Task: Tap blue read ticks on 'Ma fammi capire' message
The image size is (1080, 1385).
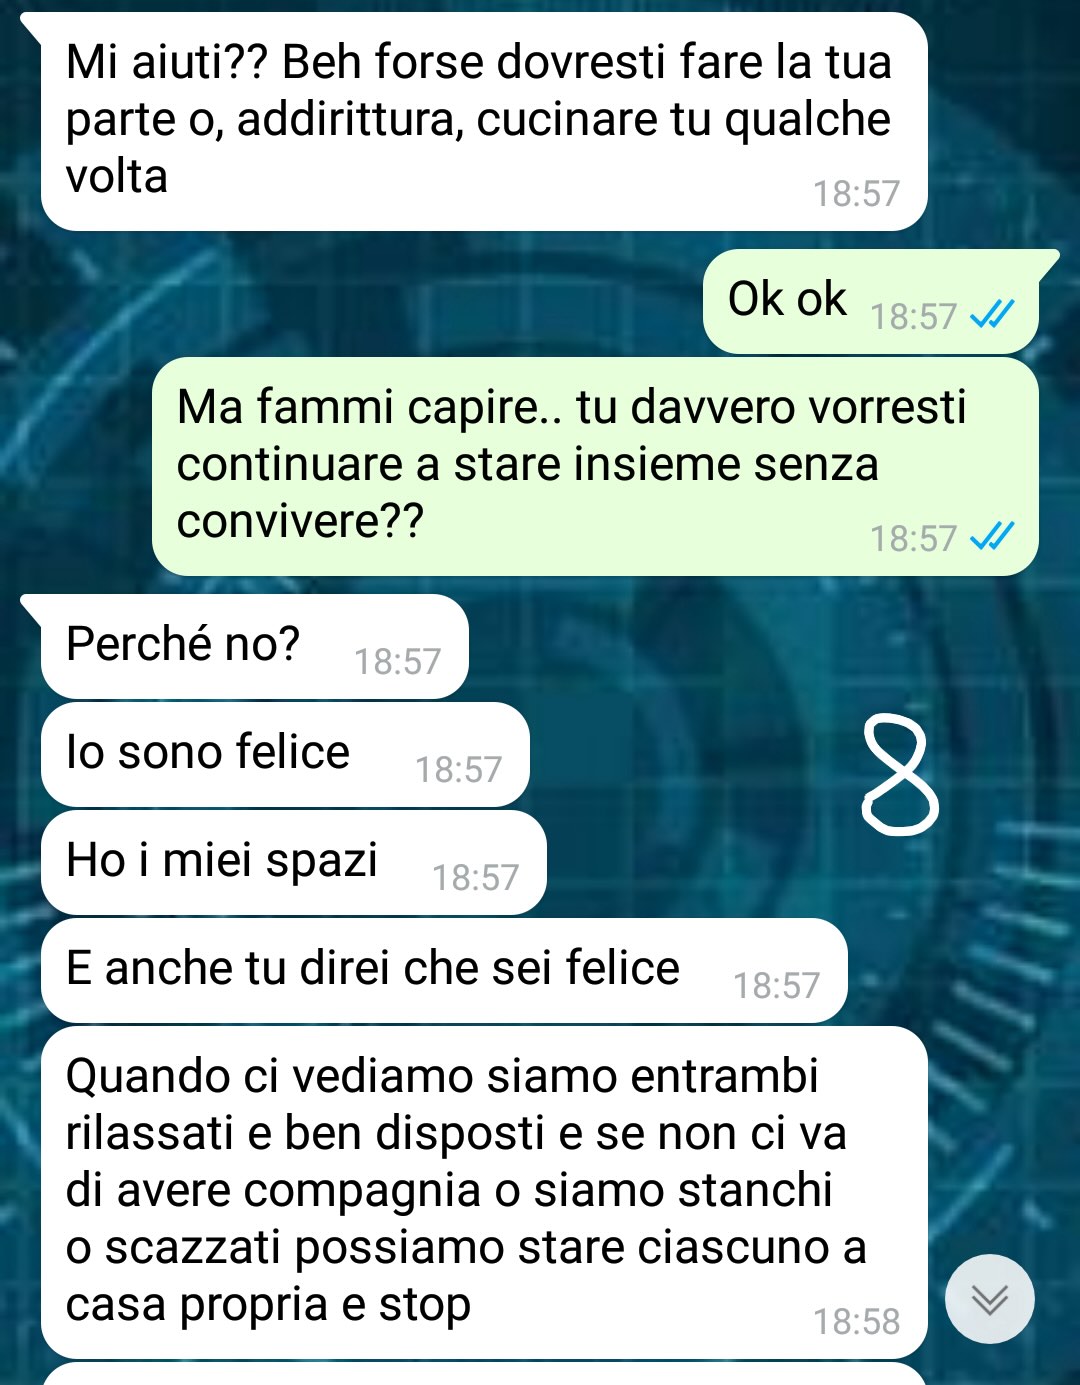Action: 992,537
